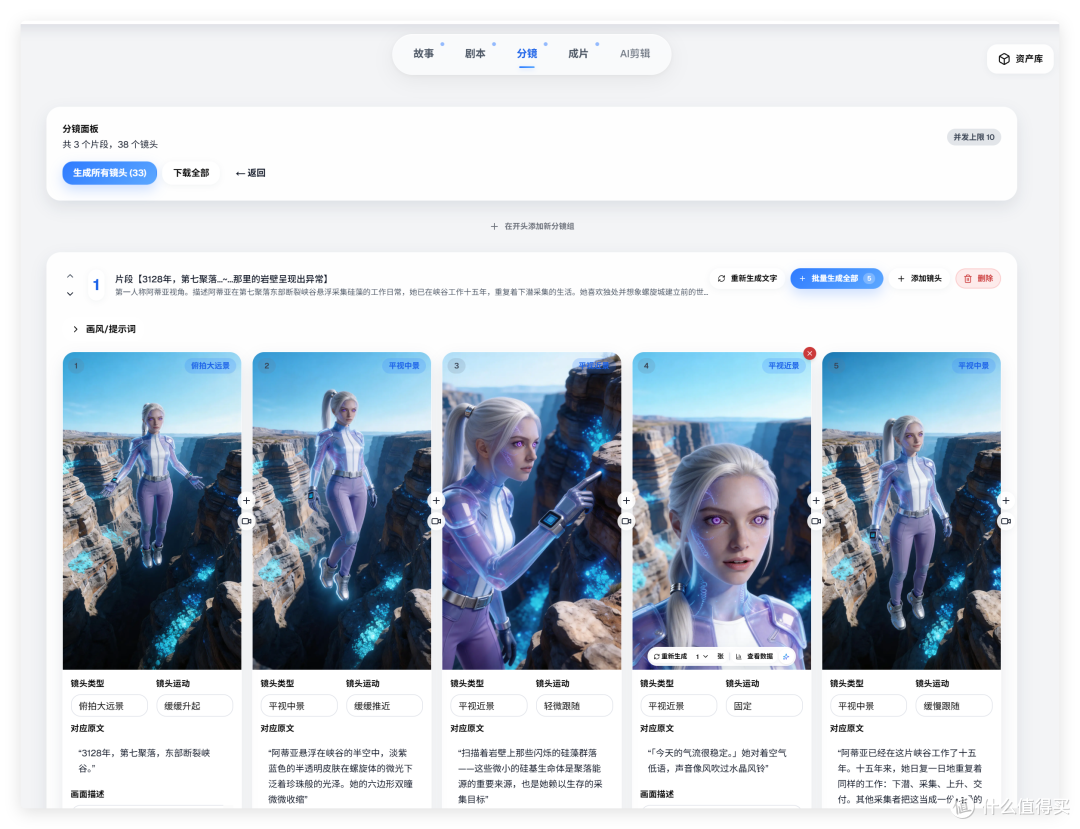Switch to the 故事 tab

coord(424,54)
